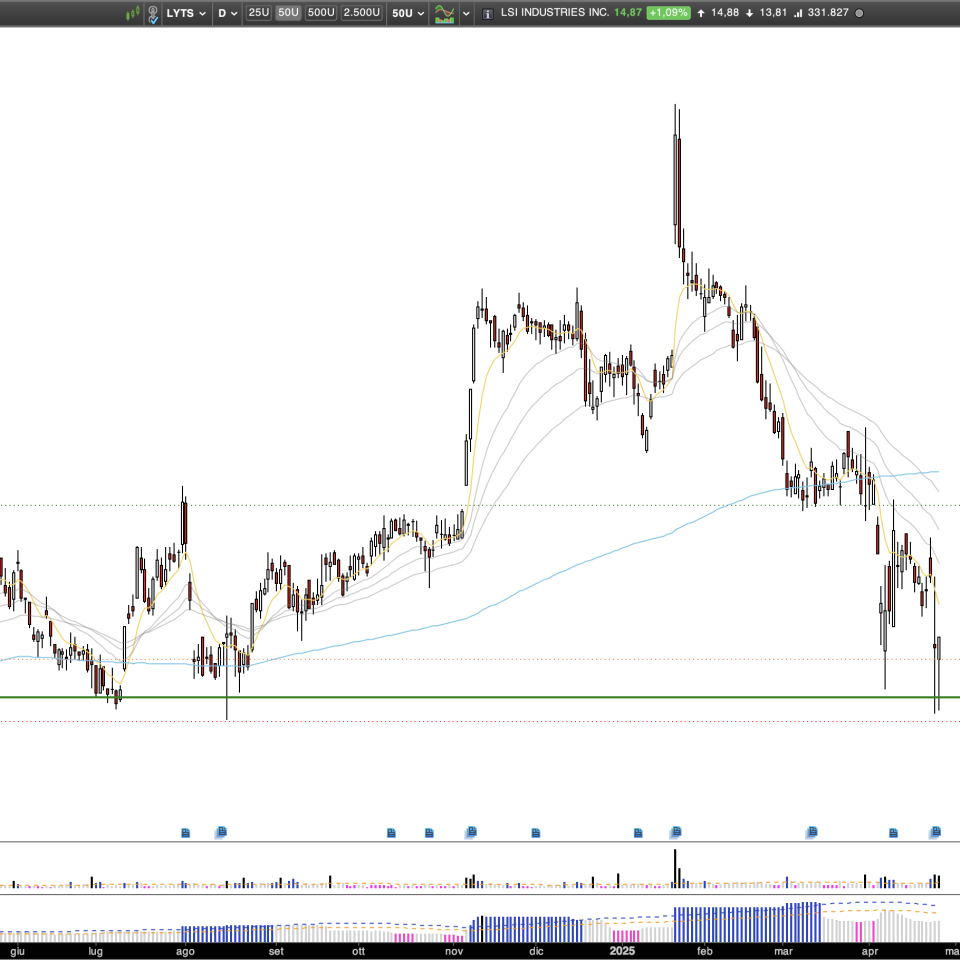Viewport: 960px width, 960px height.
Task: Open the D timeframe dropdown
Action: click(227, 13)
